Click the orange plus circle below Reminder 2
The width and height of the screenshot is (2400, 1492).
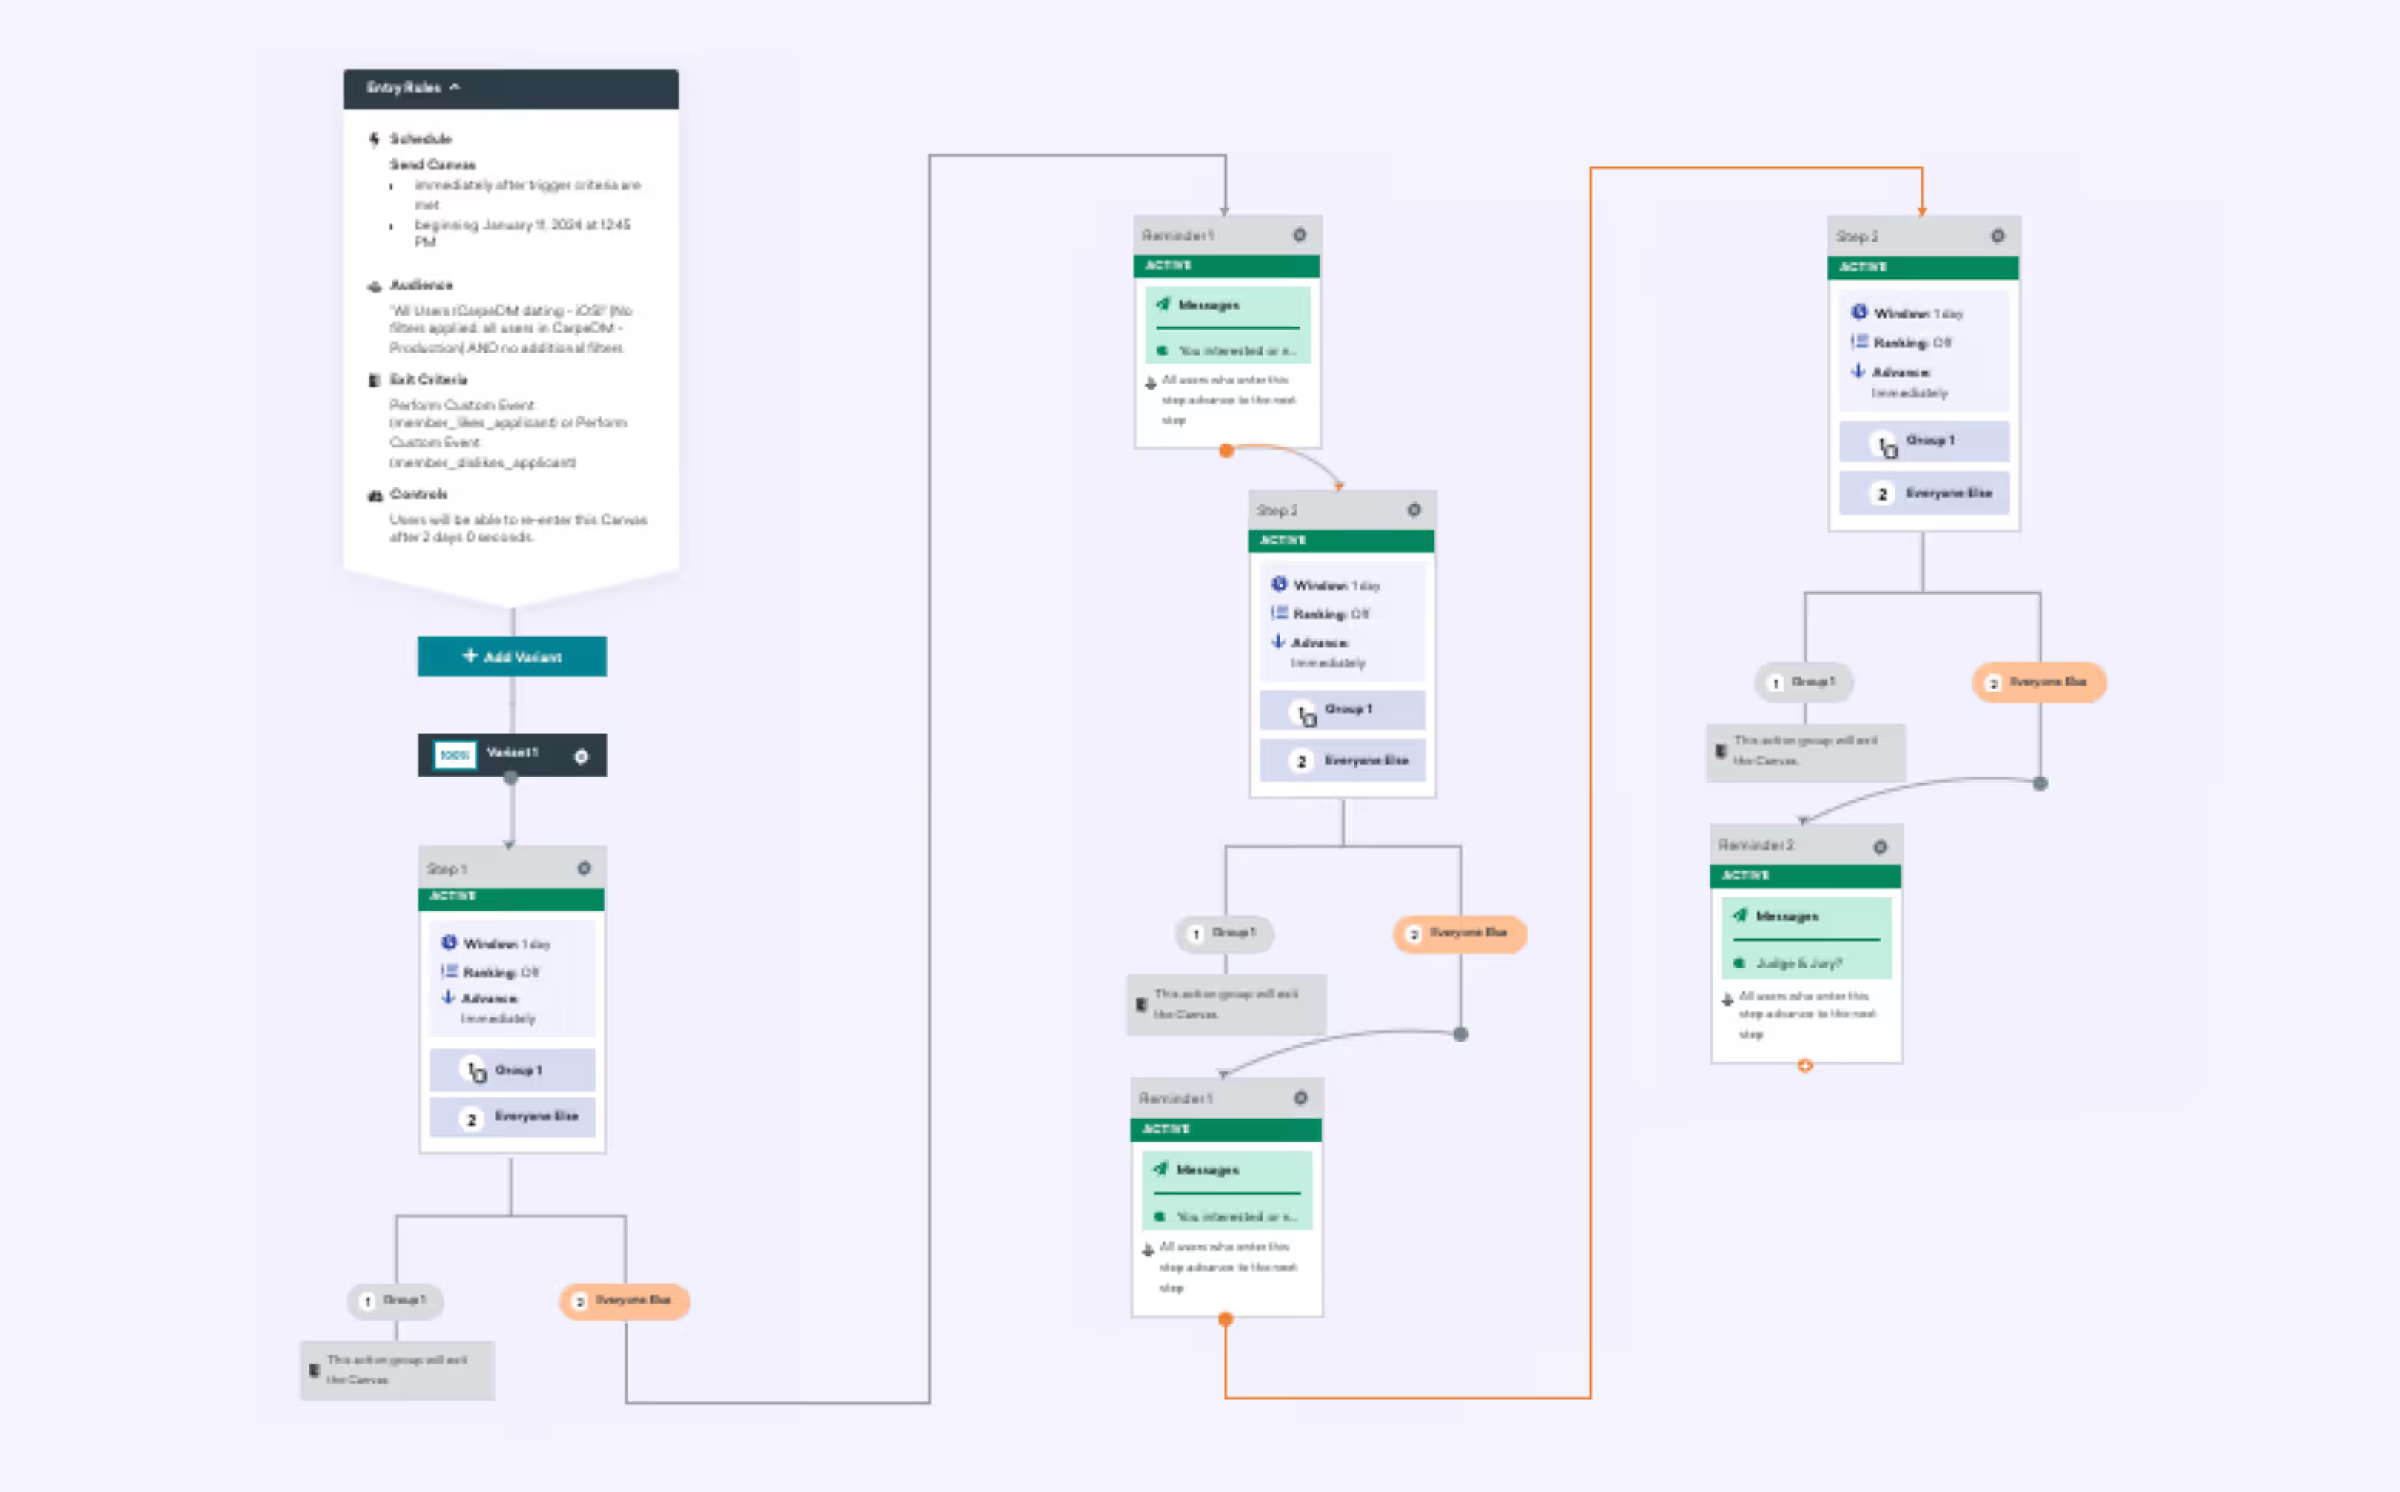[1805, 1066]
